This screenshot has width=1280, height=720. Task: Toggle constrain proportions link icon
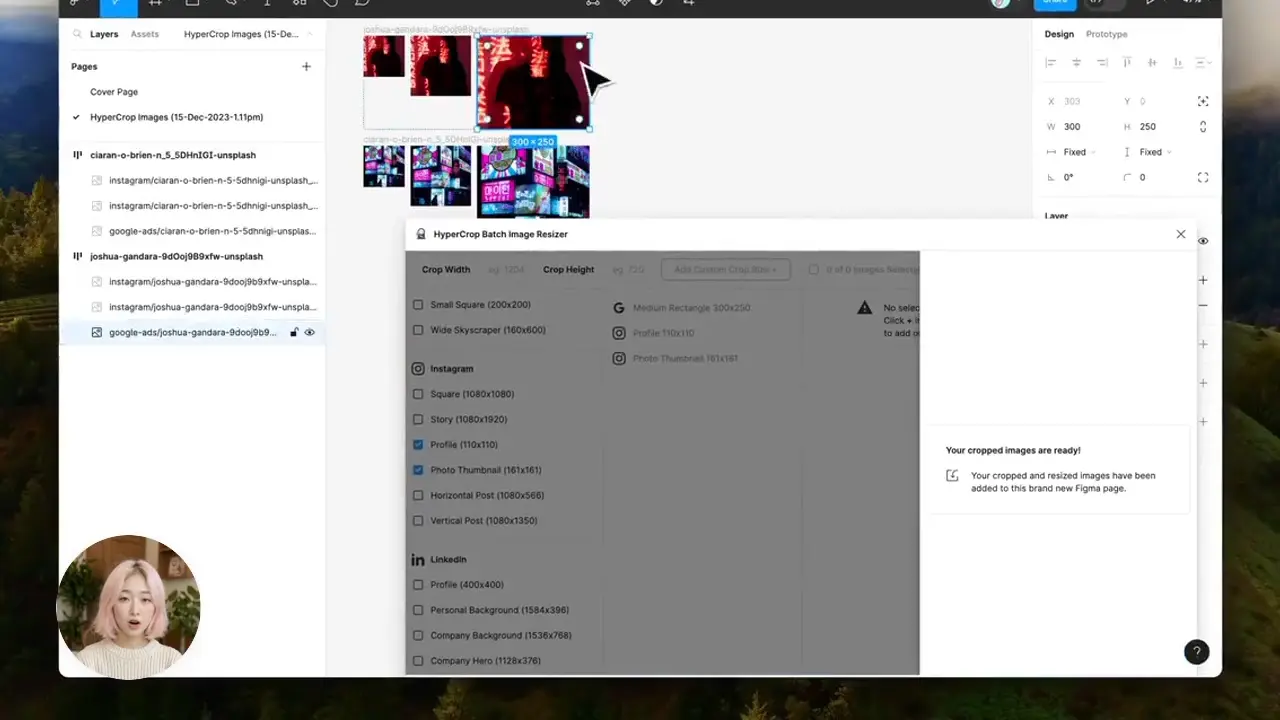coord(1202,127)
